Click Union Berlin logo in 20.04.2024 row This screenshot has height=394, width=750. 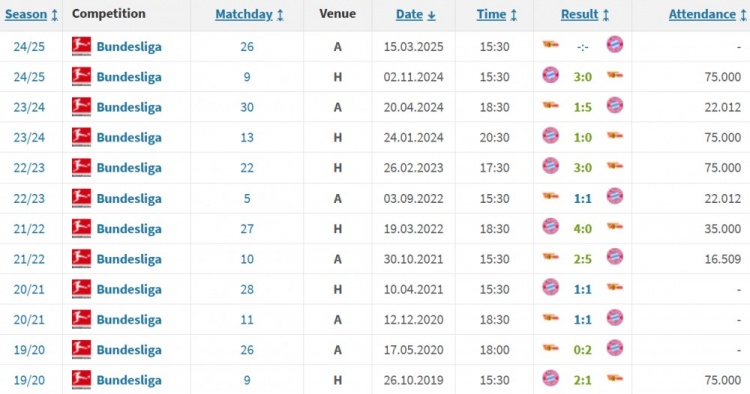(x=551, y=105)
